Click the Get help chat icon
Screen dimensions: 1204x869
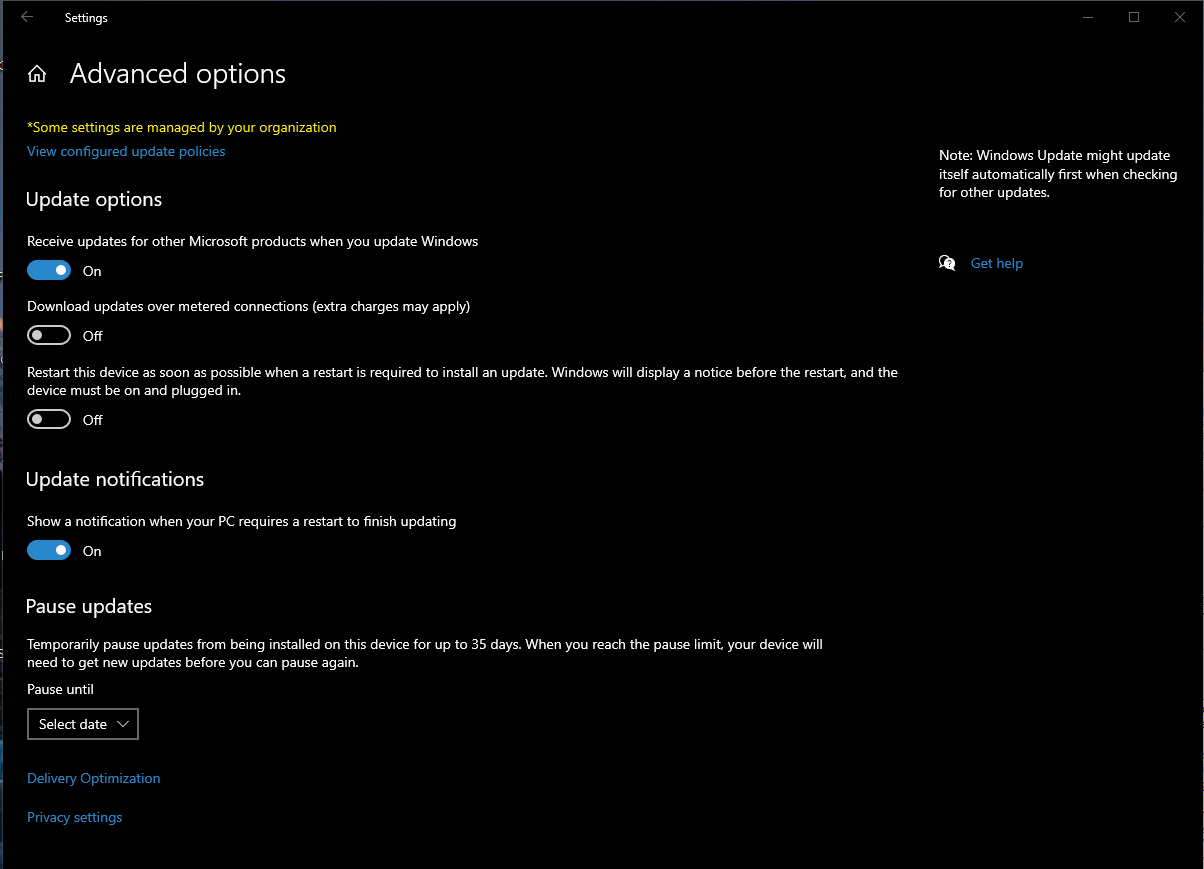tap(947, 263)
